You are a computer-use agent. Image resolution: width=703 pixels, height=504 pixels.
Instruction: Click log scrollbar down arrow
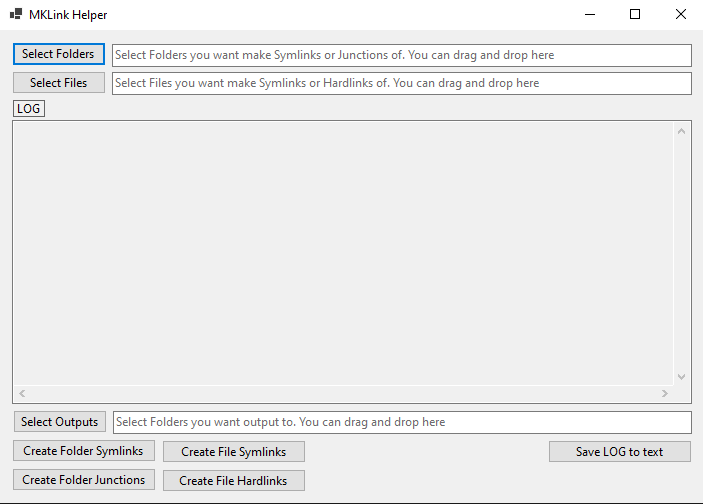pos(681,377)
